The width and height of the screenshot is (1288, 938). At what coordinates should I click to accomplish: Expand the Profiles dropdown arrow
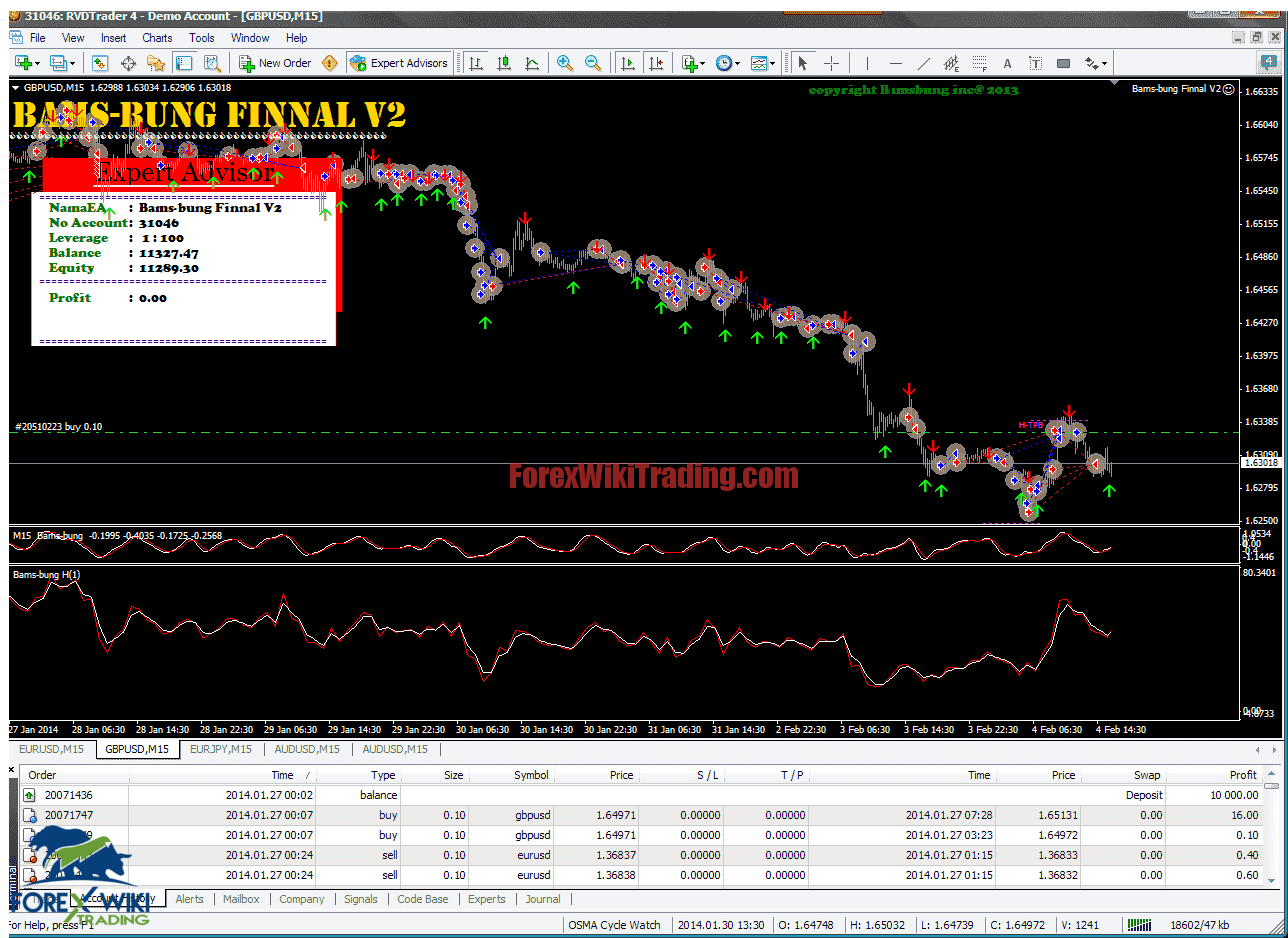tap(73, 63)
